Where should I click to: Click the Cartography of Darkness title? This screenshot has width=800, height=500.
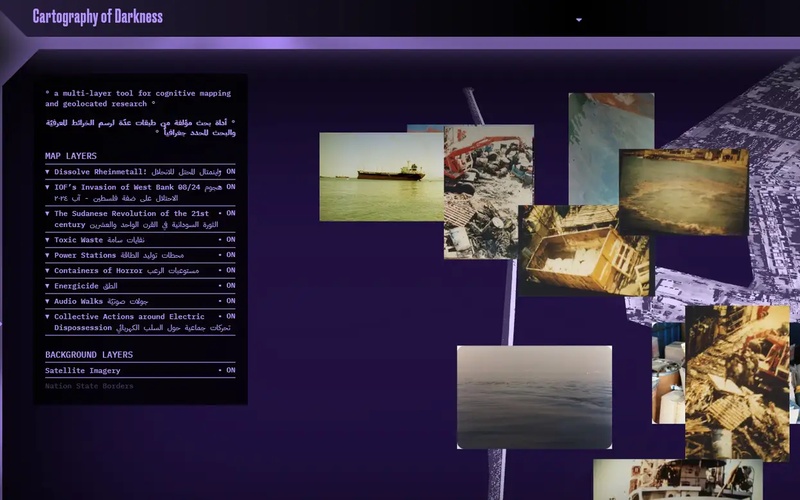(x=97, y=17)
